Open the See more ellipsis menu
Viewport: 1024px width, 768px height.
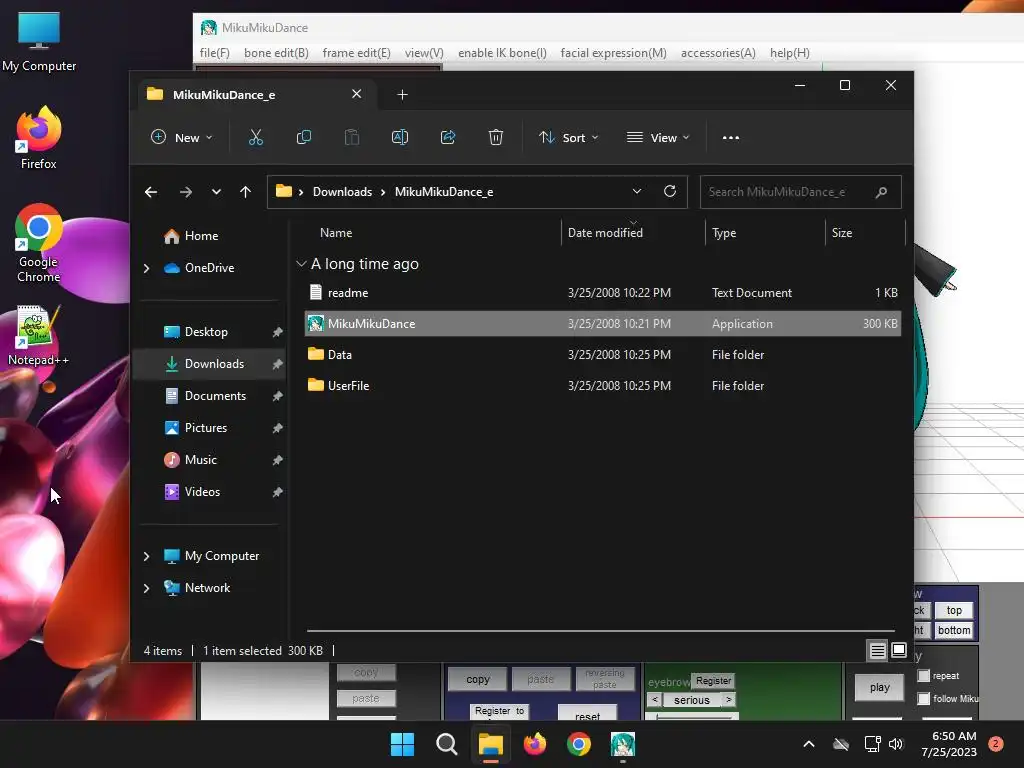point(731,138)
